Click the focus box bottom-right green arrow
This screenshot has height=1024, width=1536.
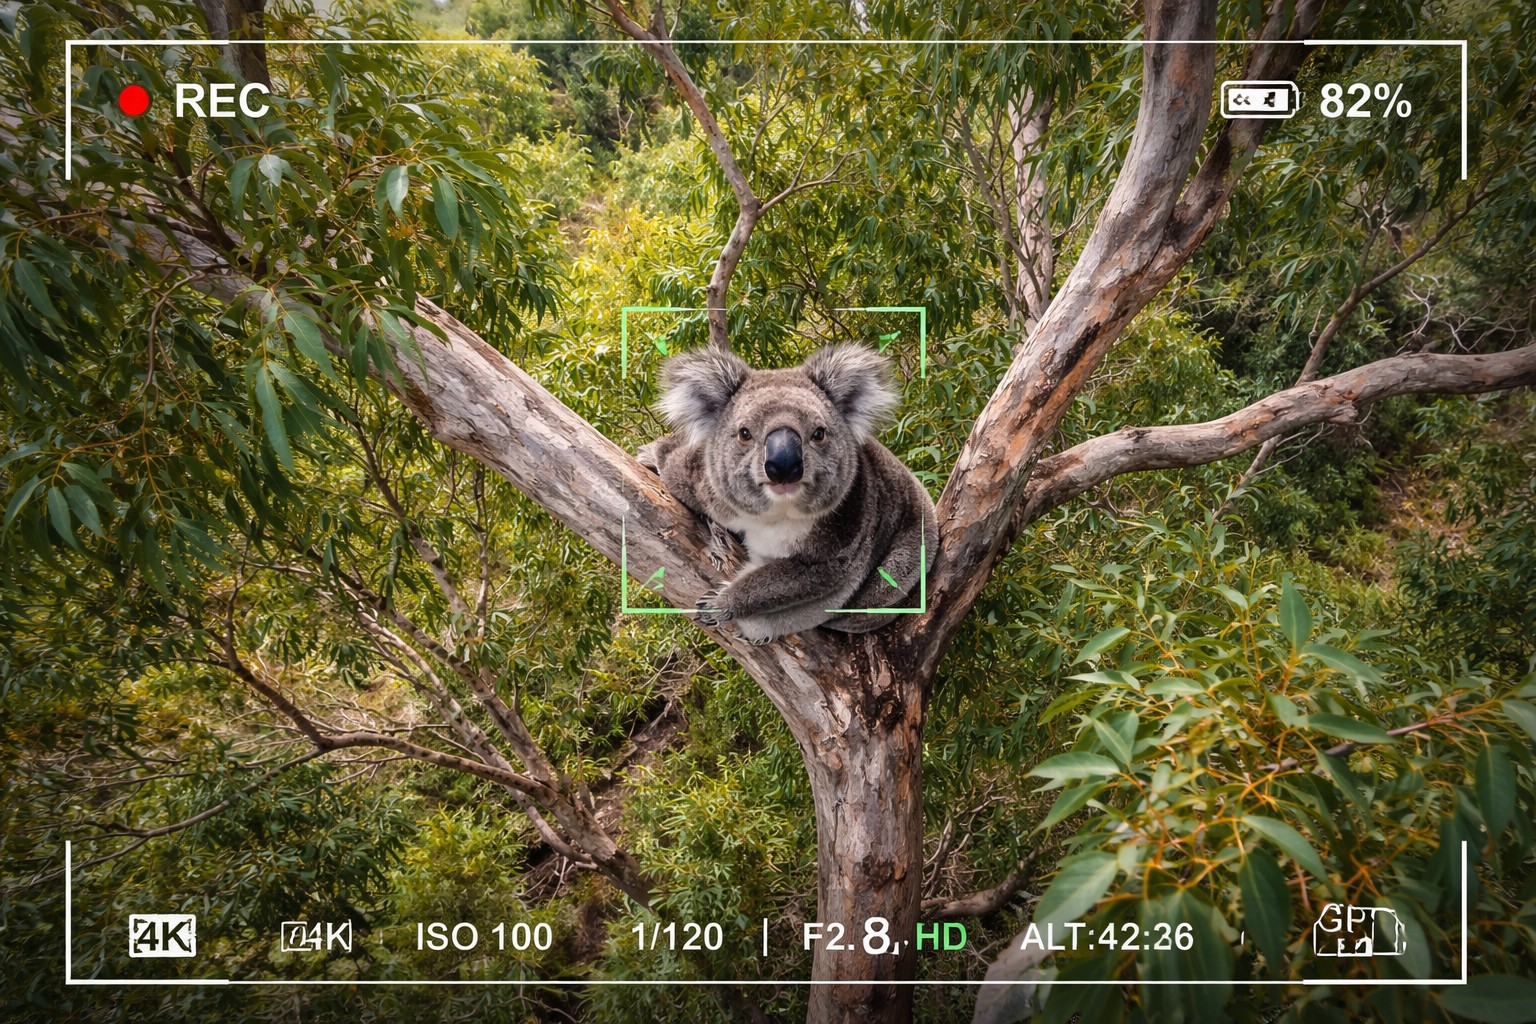click(x=888, y=577)
